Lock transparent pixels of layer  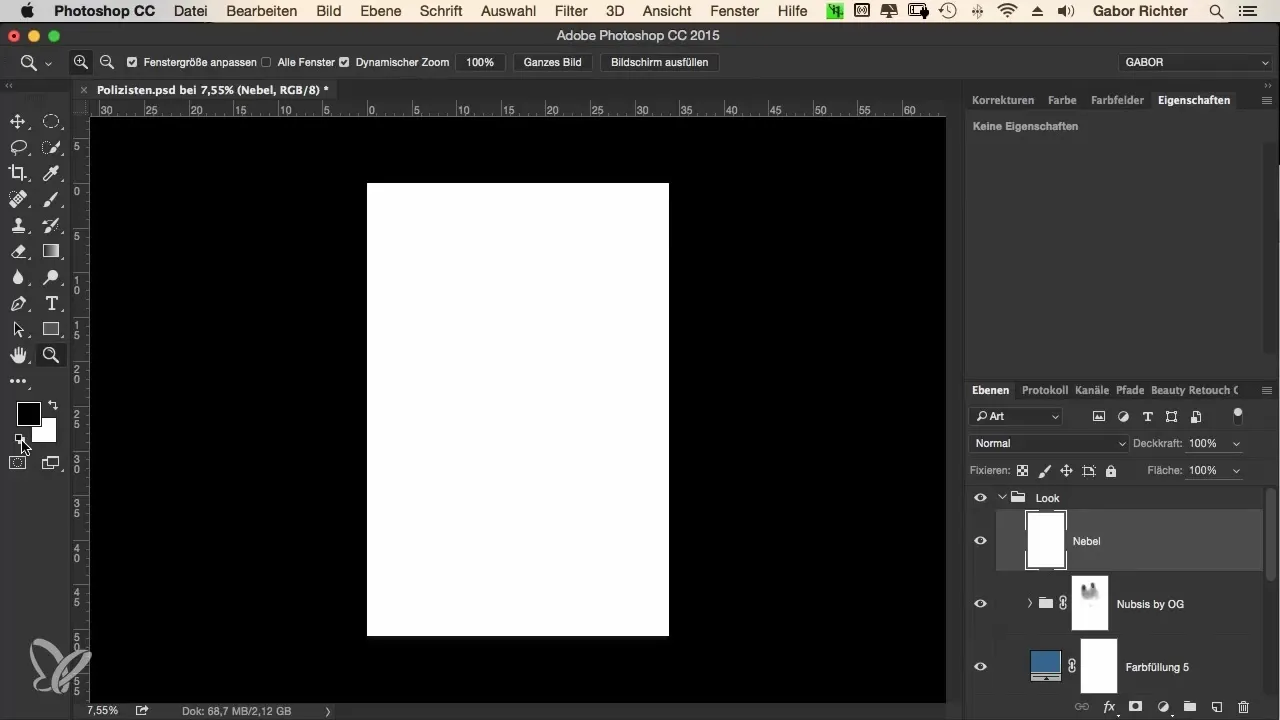[x=1022, y=470]
